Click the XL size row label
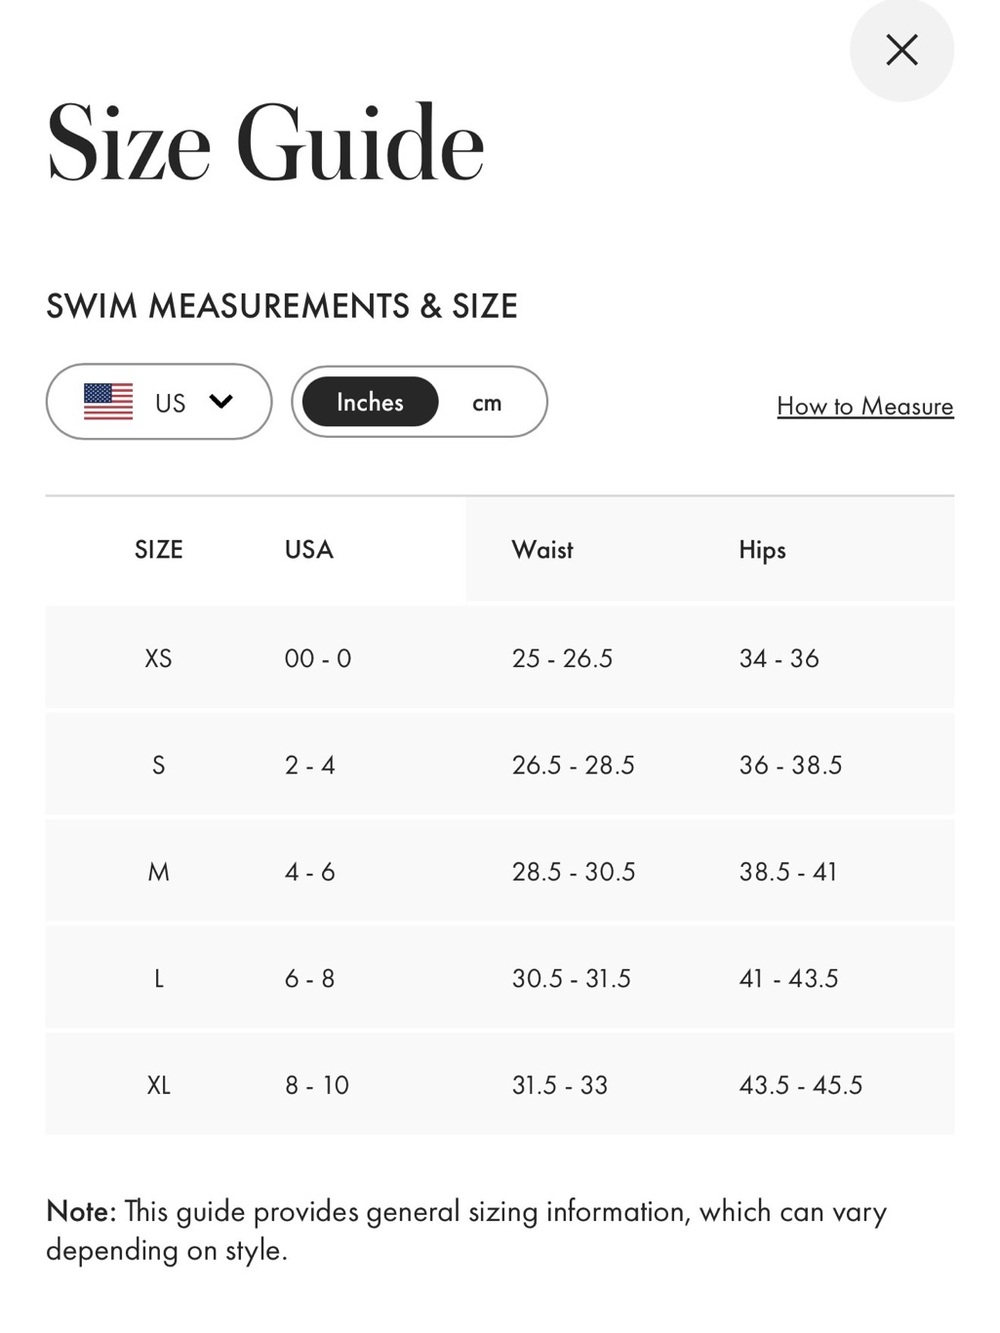Viewport: 1000px width, 1333px height. 158,1085
